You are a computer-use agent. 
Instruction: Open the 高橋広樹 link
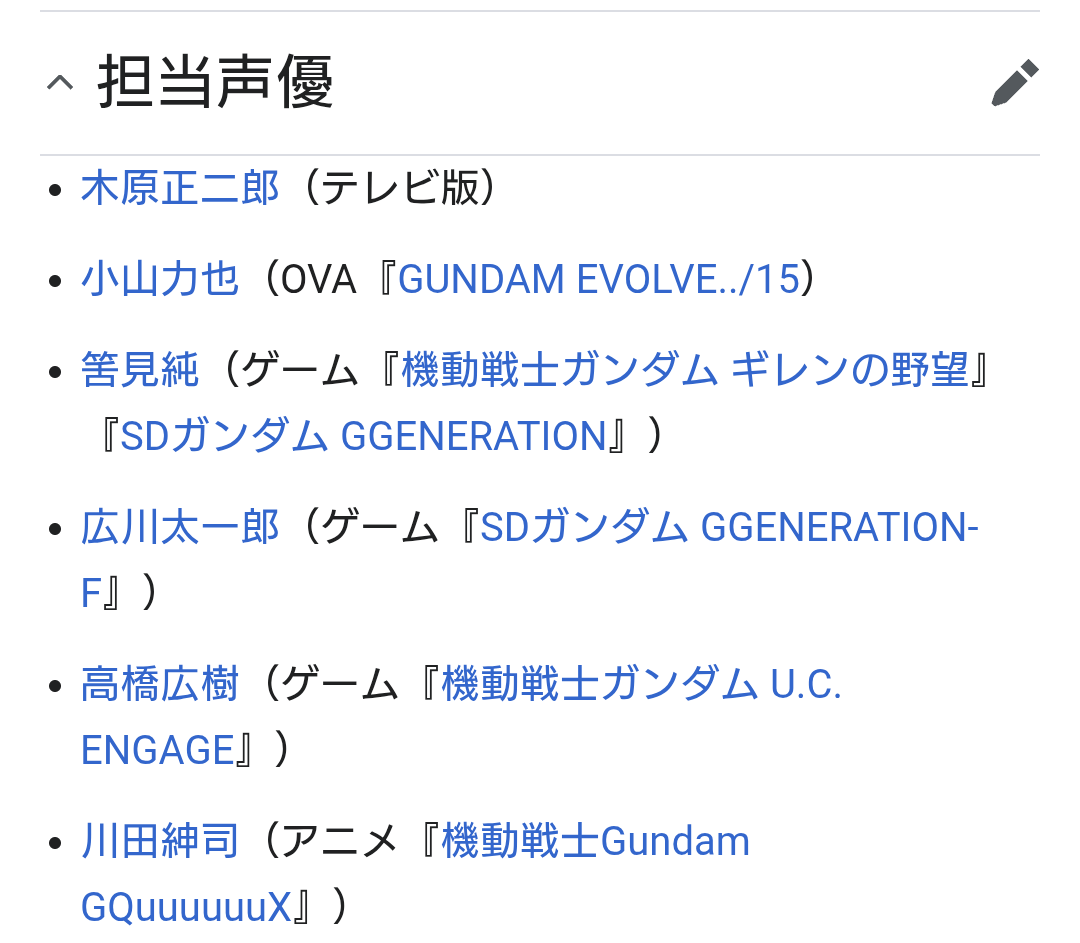pyautogui.click(x=160, y=684)
